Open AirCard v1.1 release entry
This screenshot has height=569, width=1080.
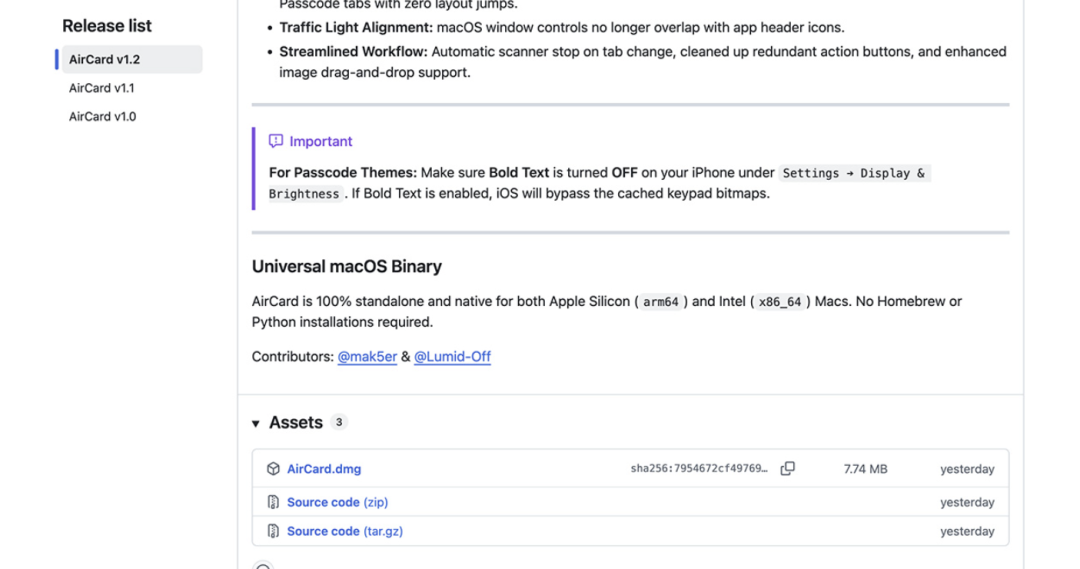tap(101, 88)
